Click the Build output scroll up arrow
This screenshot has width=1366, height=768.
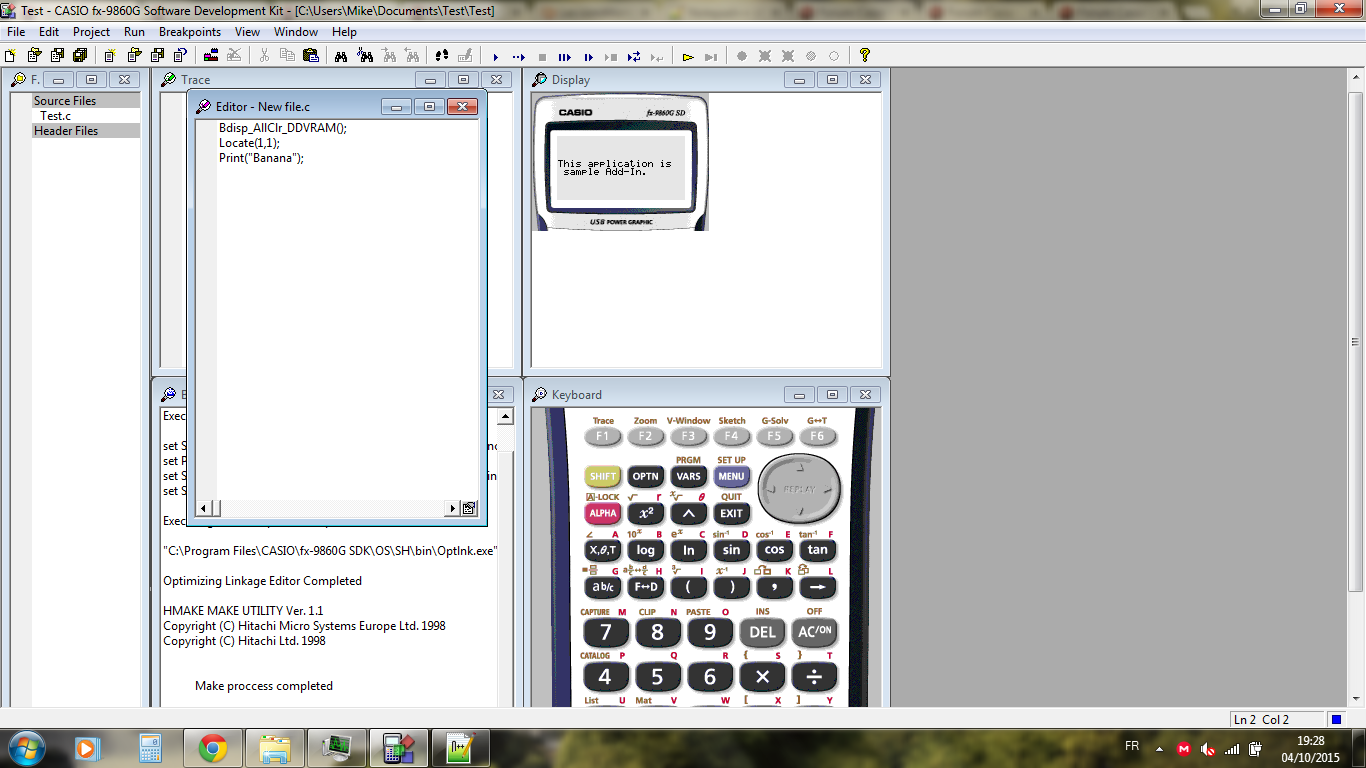pos(505,417)
